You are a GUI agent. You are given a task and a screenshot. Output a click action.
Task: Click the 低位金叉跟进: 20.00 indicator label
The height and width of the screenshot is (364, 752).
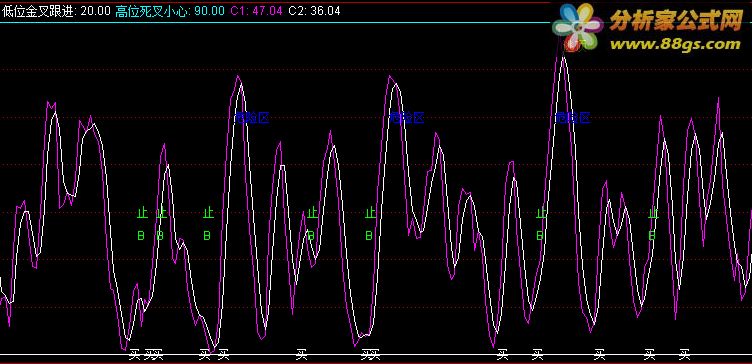click(56, 11)
